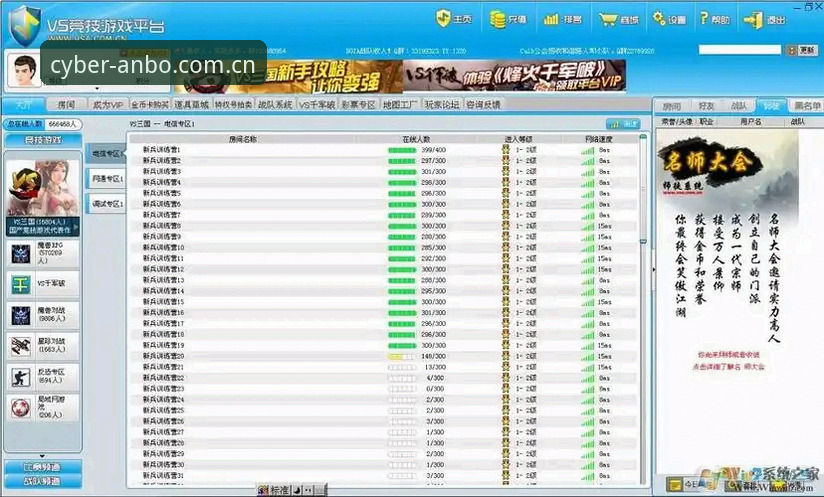The height and width of the screenshot is (497, 824).
Task: Open the 咨询反馈 tab
Action: 483,105
